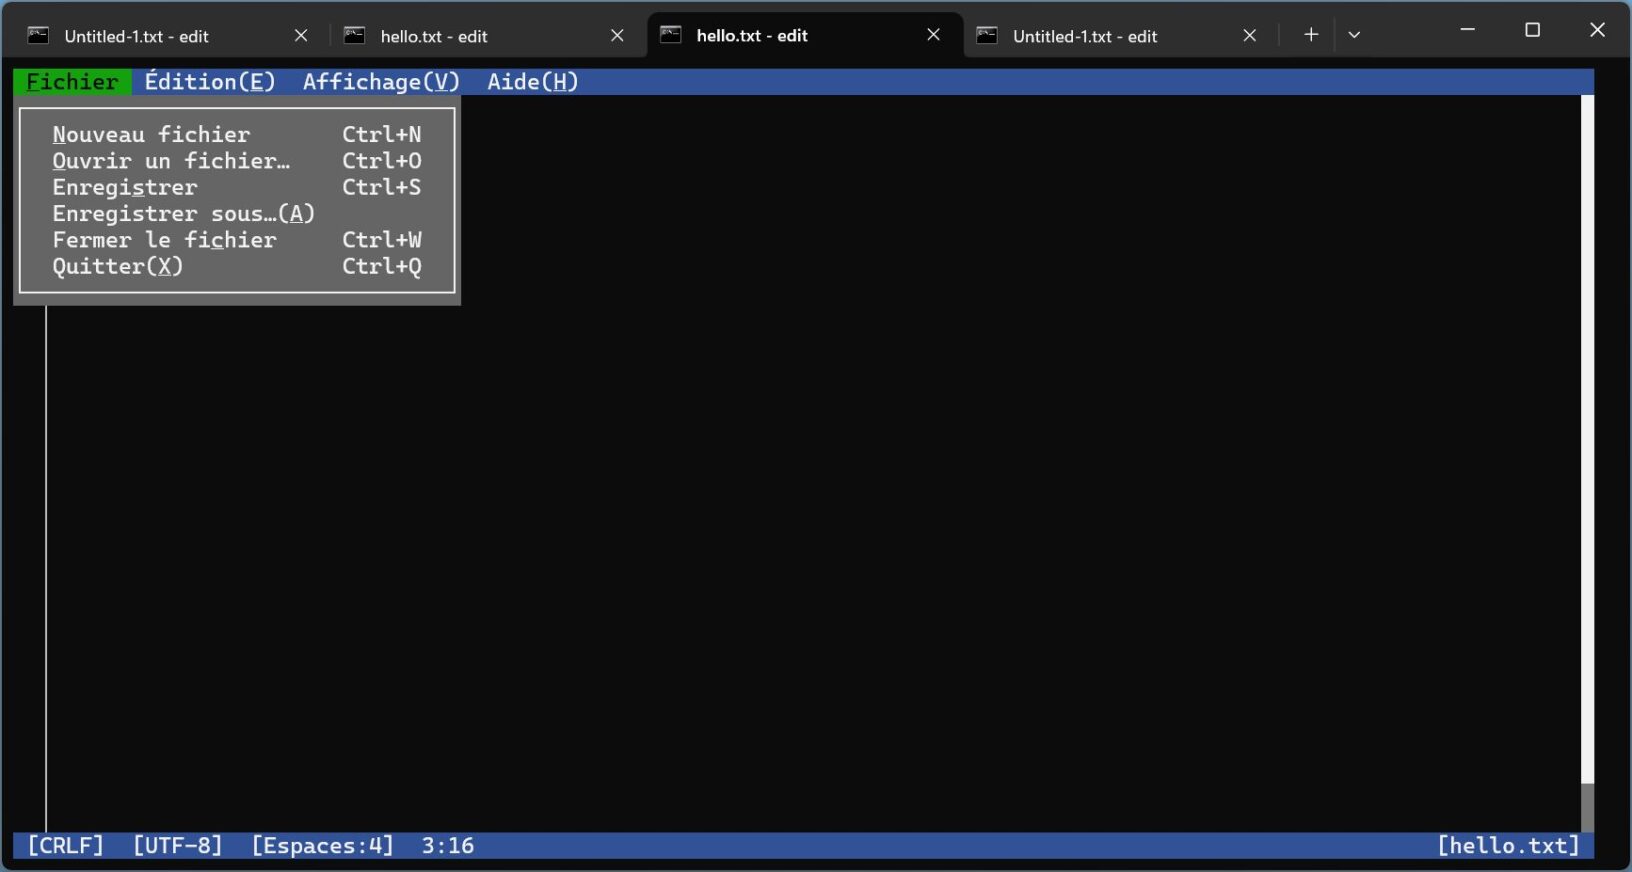Toggle the [CRLF] line ending indicator

(x=65, y=846)
